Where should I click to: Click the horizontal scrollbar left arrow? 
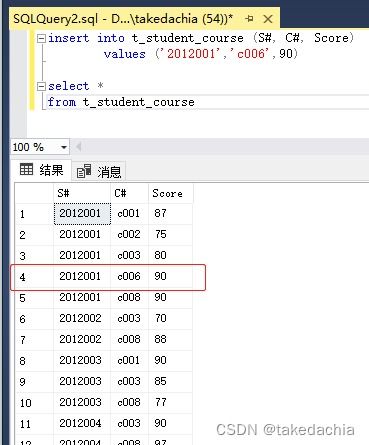coord(79,146)
